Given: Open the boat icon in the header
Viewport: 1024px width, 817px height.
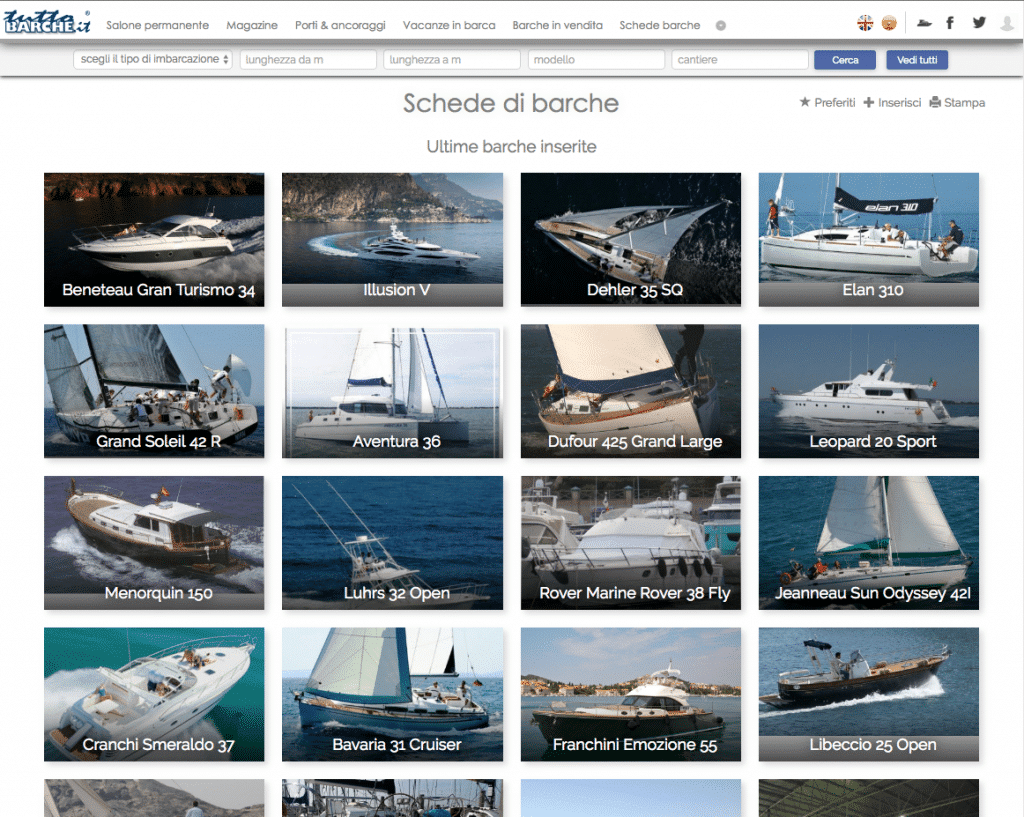Looking at the screenshot, I should point(924,24).
